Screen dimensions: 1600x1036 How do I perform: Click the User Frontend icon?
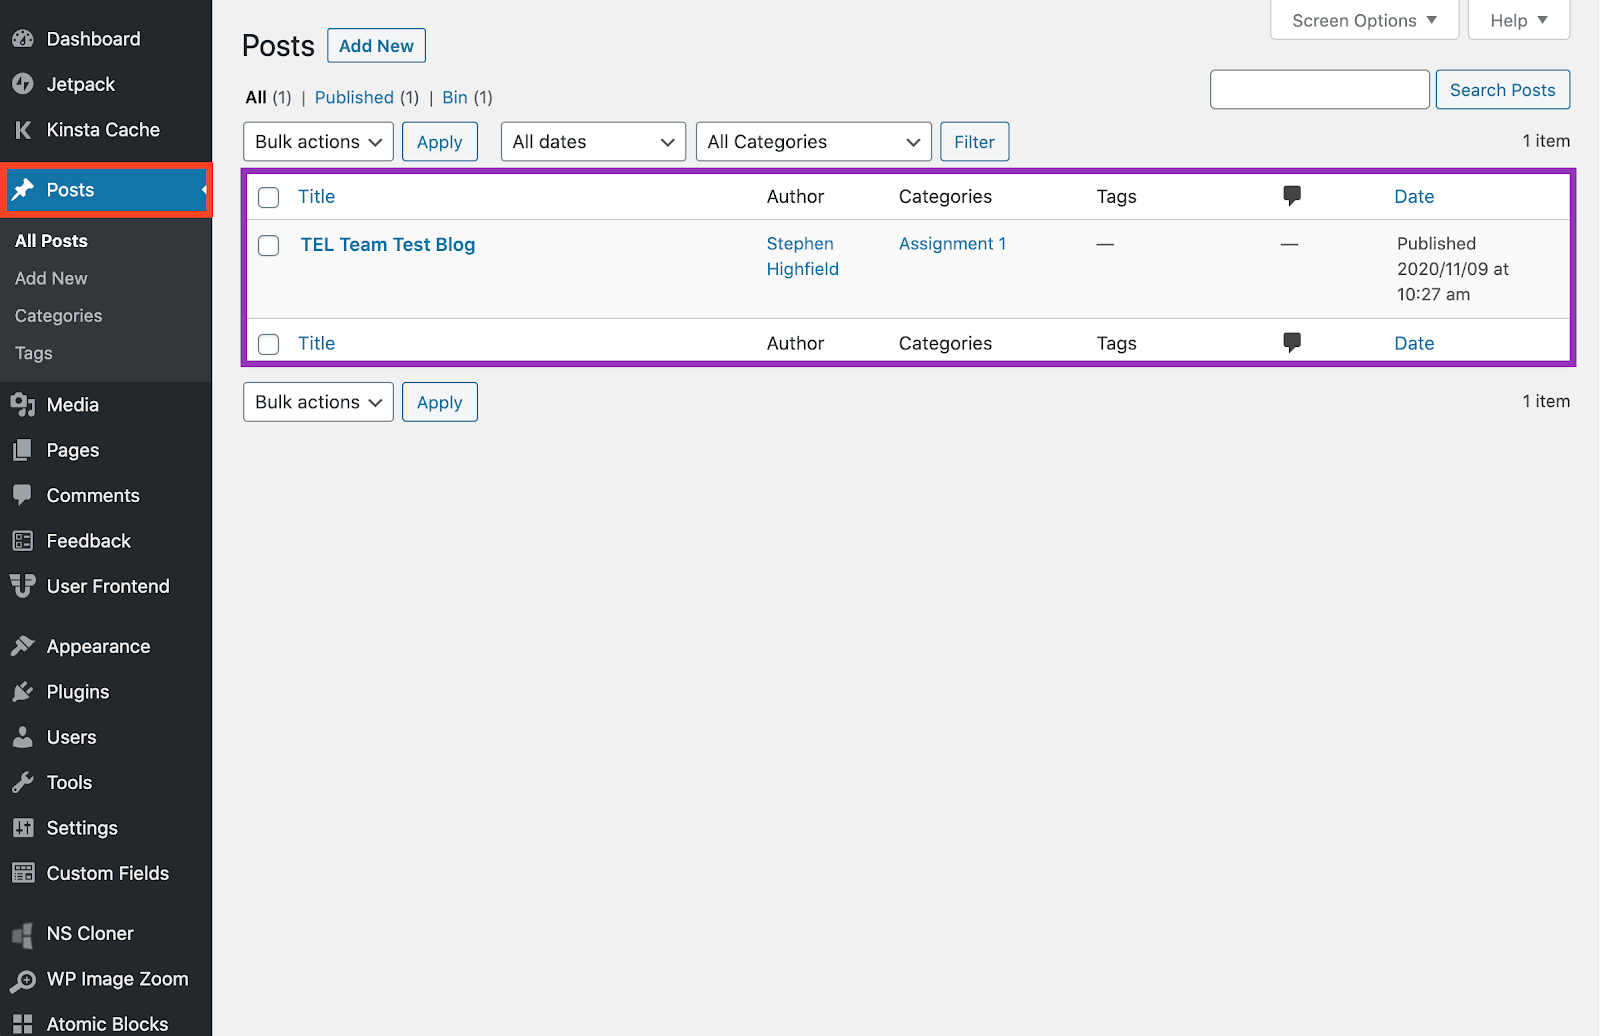(x=23, y=586)
